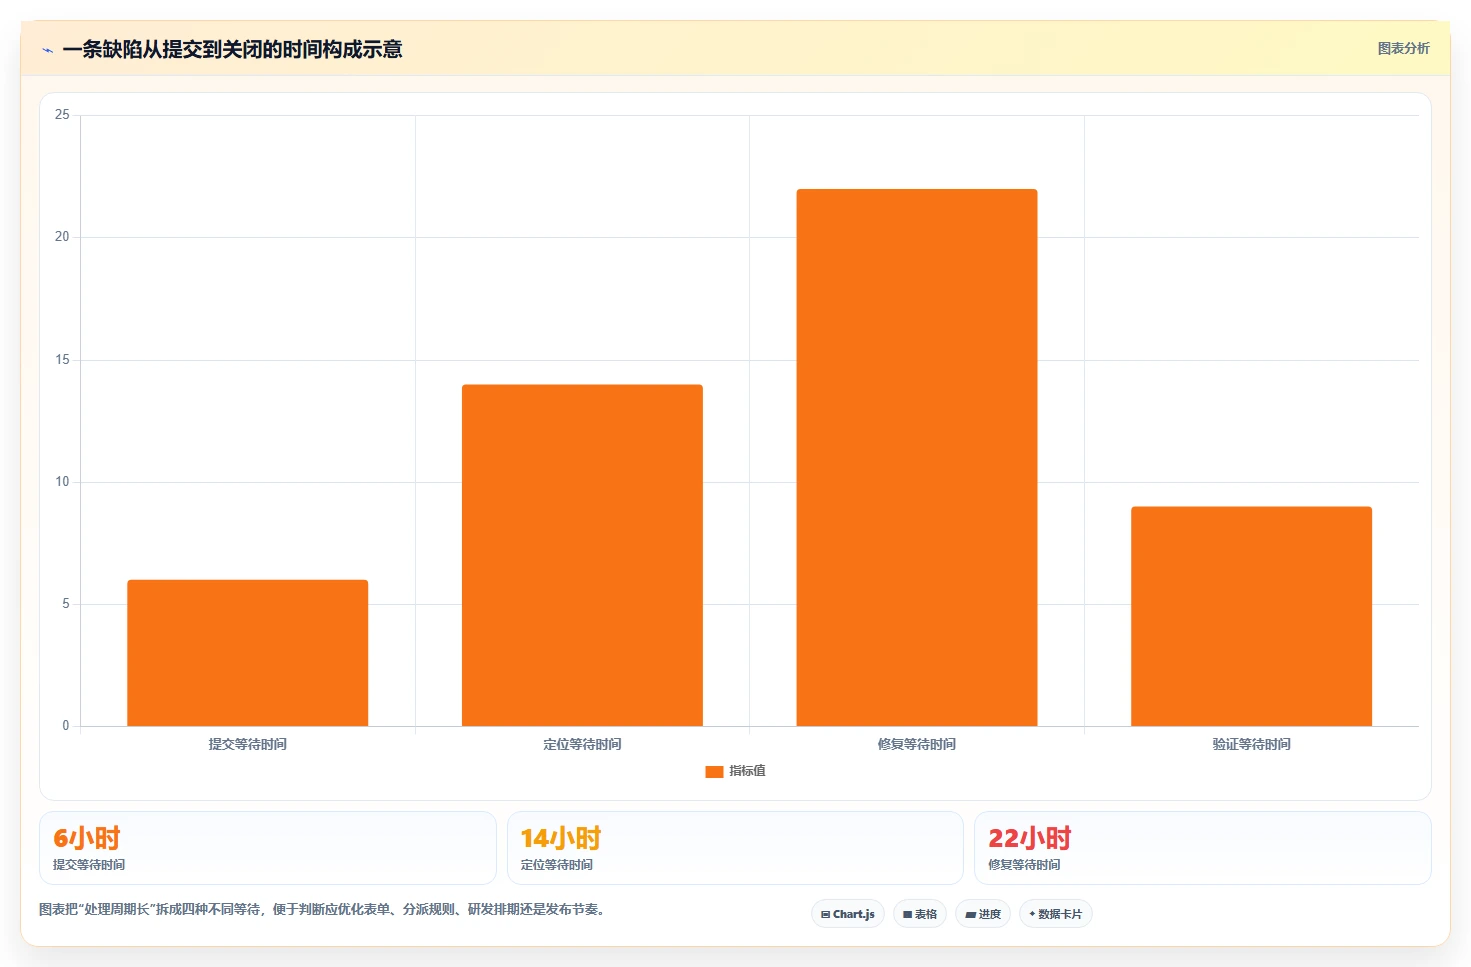Click the y-axis value 15
The height and width of the screenshot is (967, 1471).
click(62, 360)
